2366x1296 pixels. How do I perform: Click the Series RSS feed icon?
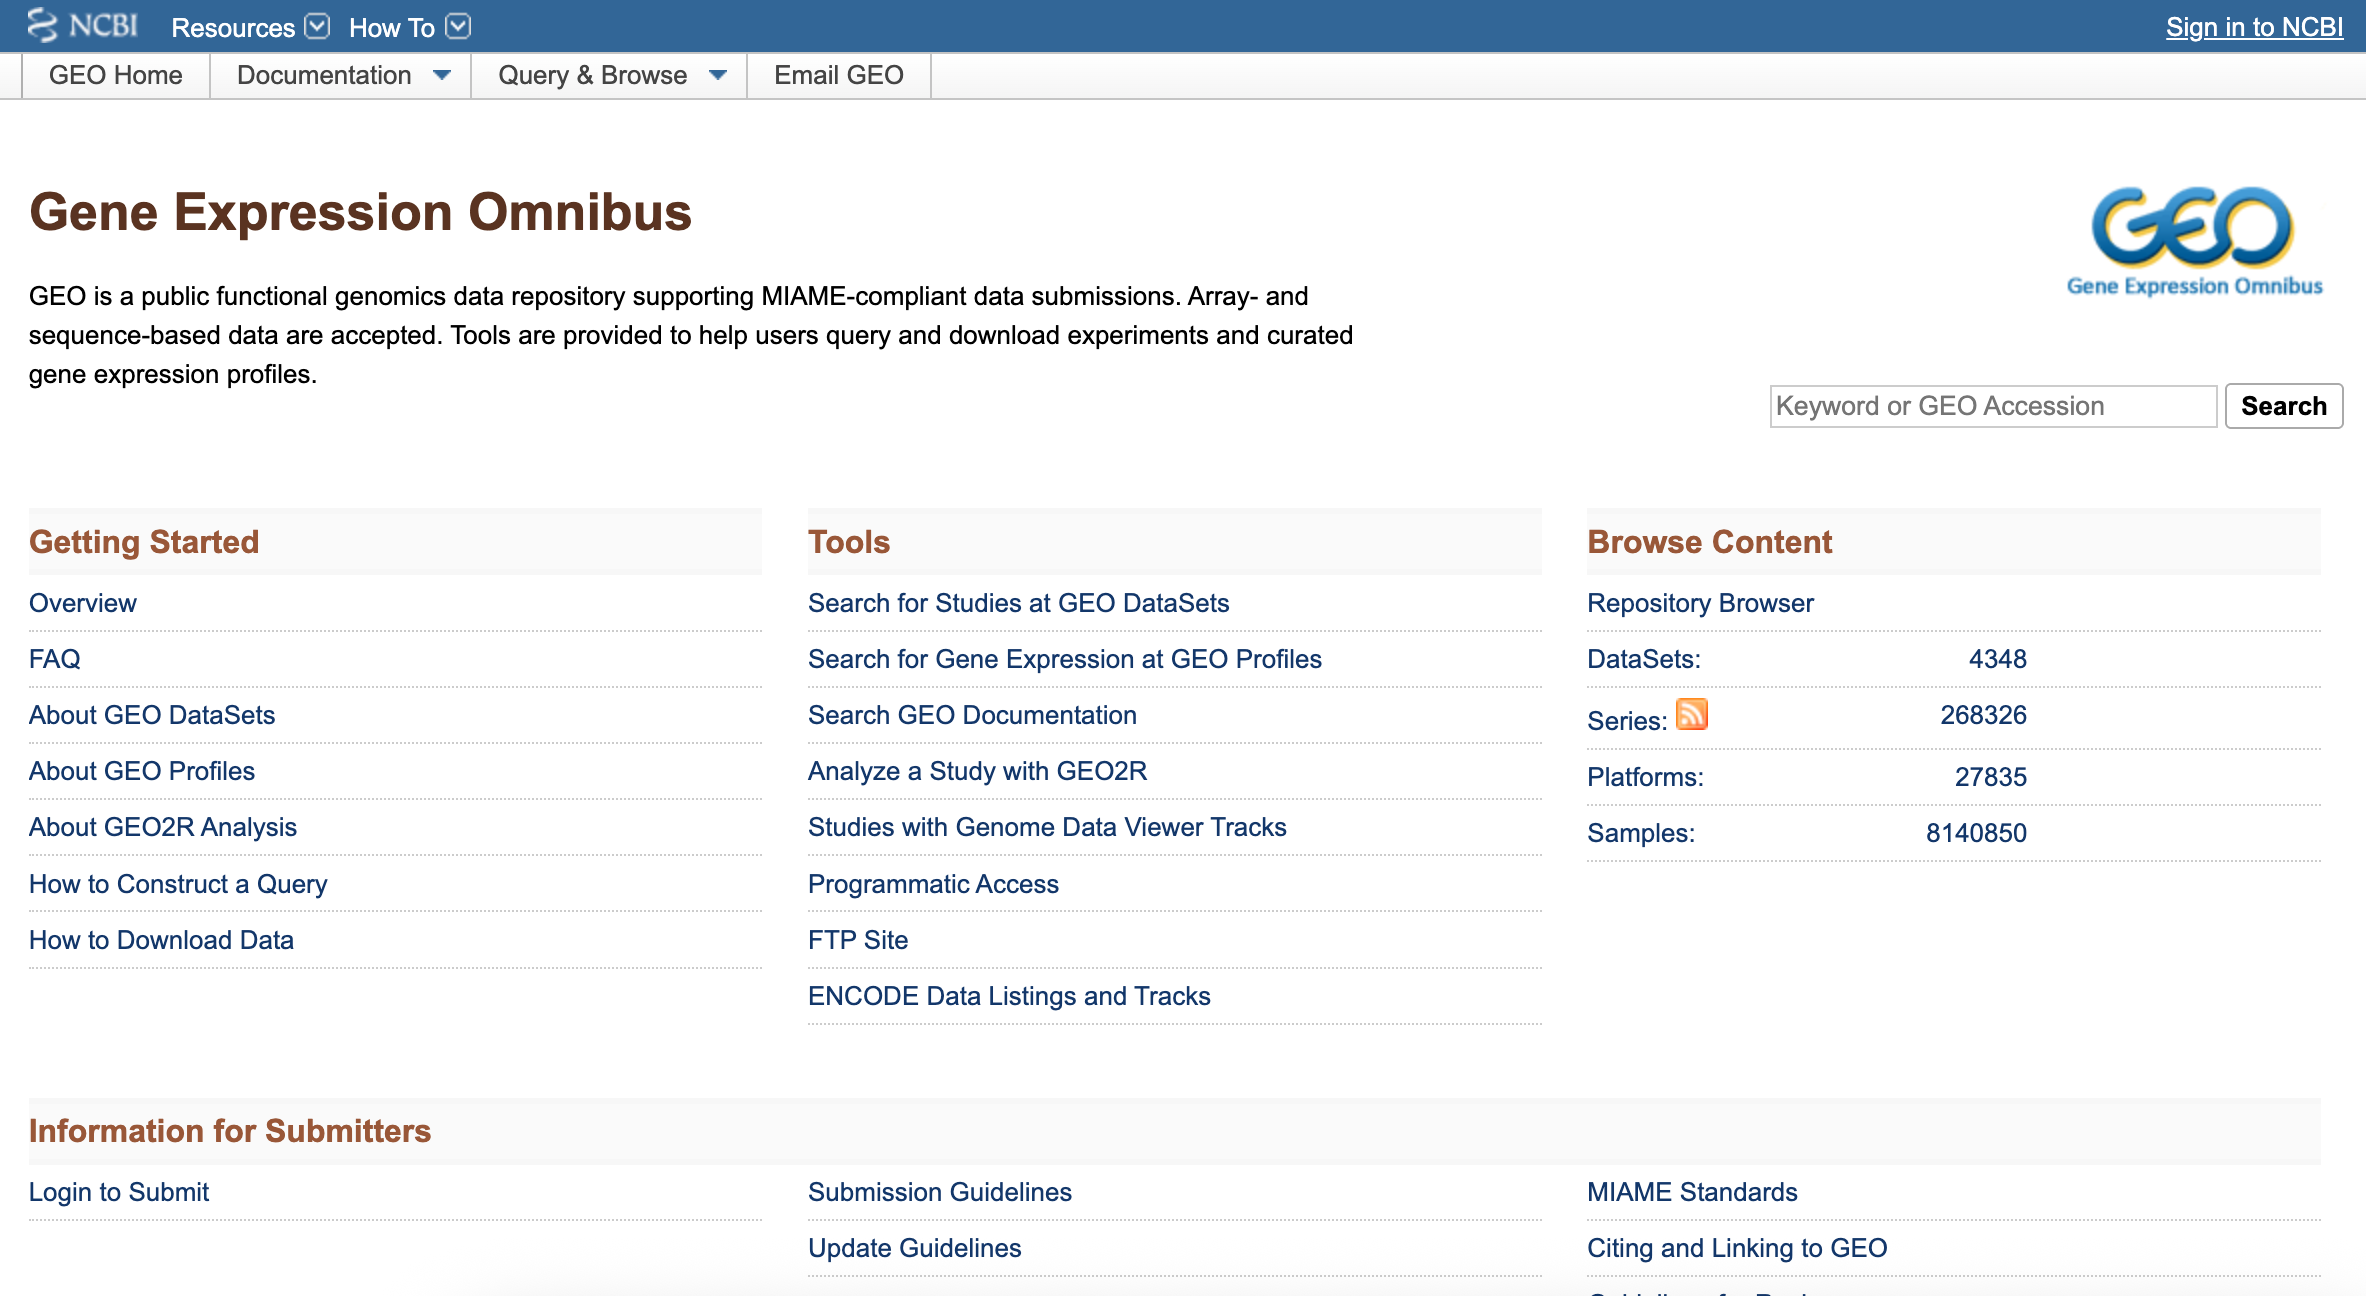click(x=1691, y=714)
